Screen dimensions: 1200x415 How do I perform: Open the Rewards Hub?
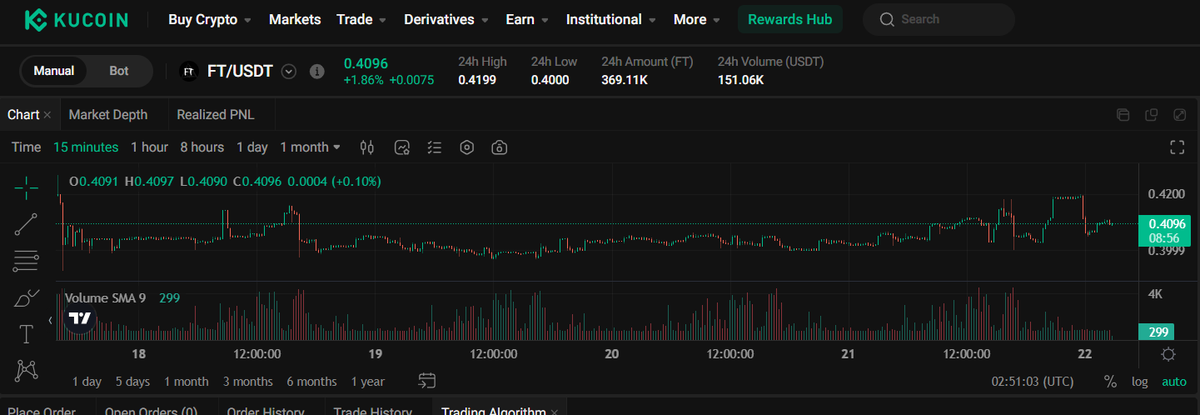click(x=789, y=19)
